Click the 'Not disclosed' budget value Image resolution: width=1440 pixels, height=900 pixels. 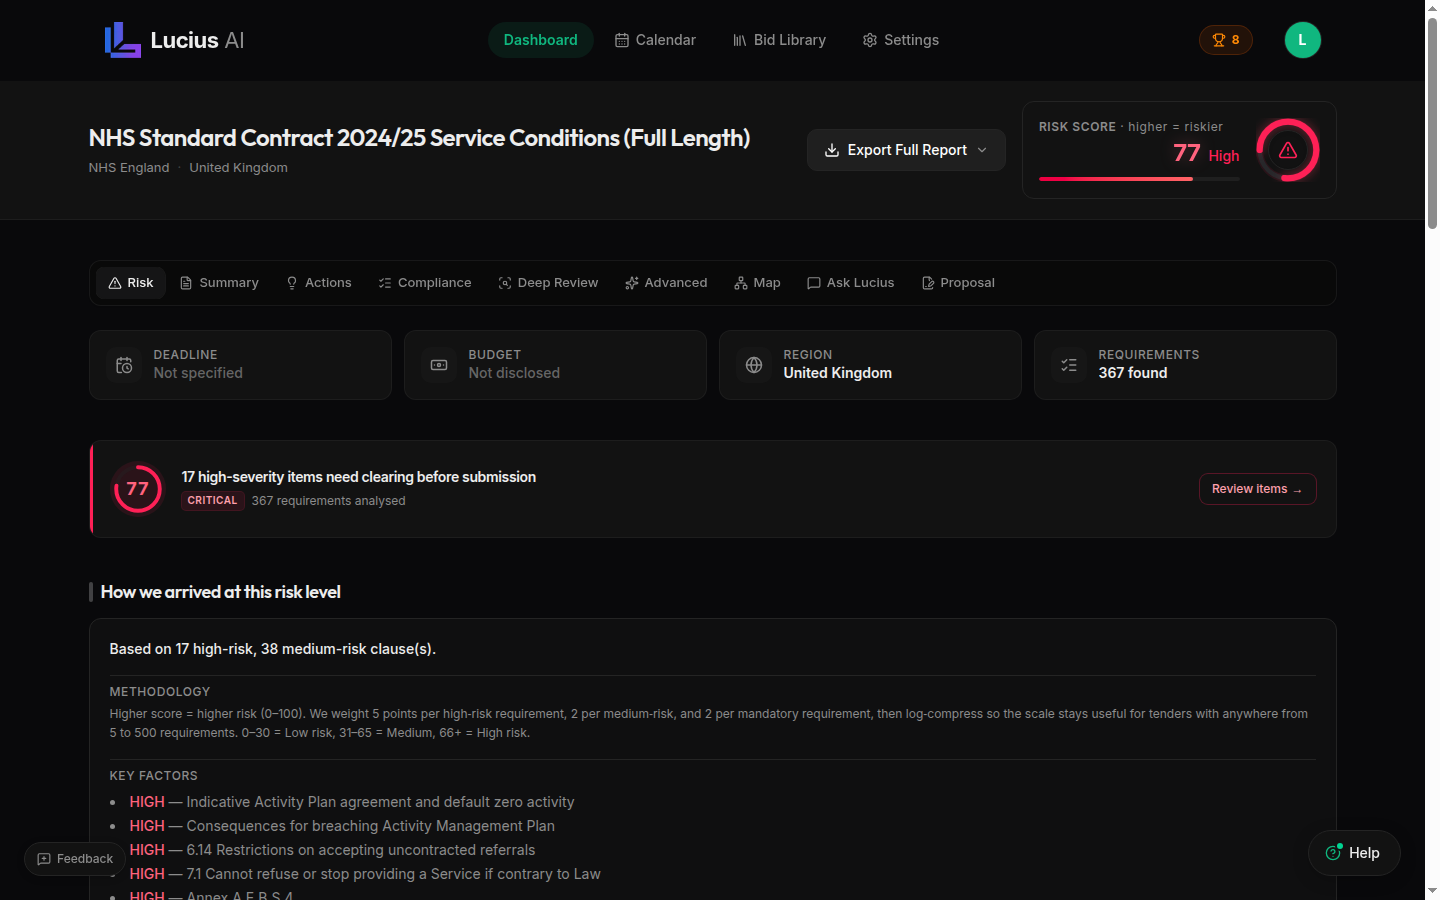point(514,373)
